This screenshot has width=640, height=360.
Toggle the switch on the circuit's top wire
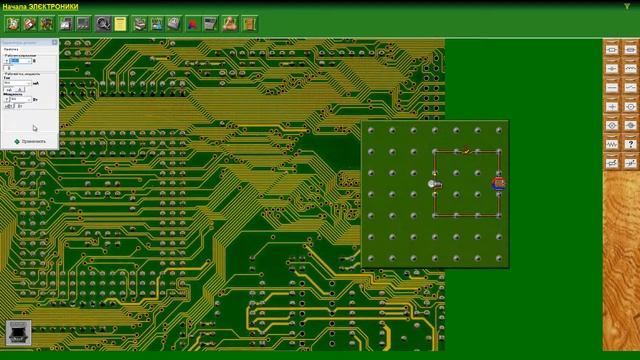pyautogui.click(x=467, y=151)
